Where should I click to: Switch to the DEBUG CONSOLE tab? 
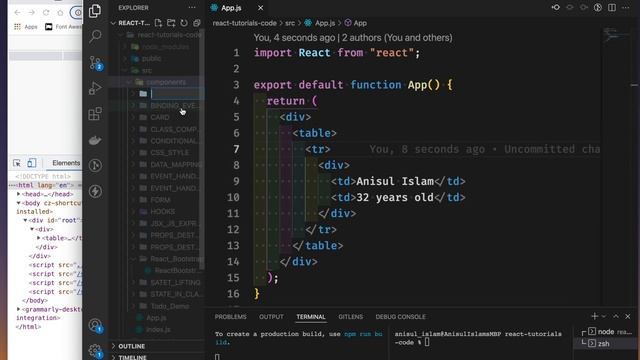[400, 317]
